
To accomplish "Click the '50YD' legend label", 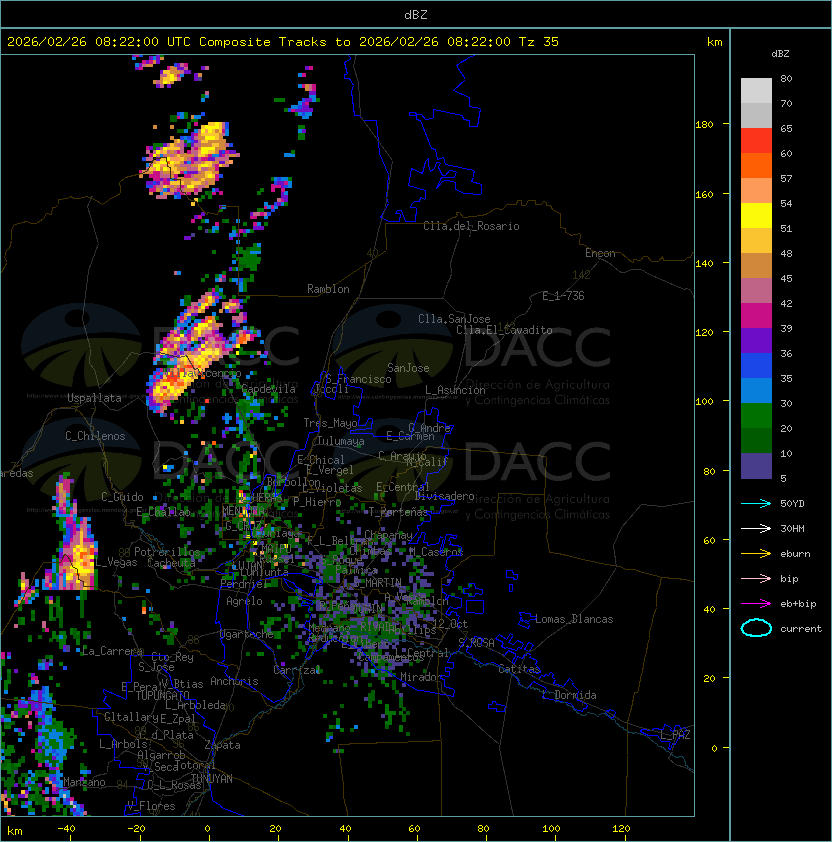I will pyautogui.click(x=792, y=503).
